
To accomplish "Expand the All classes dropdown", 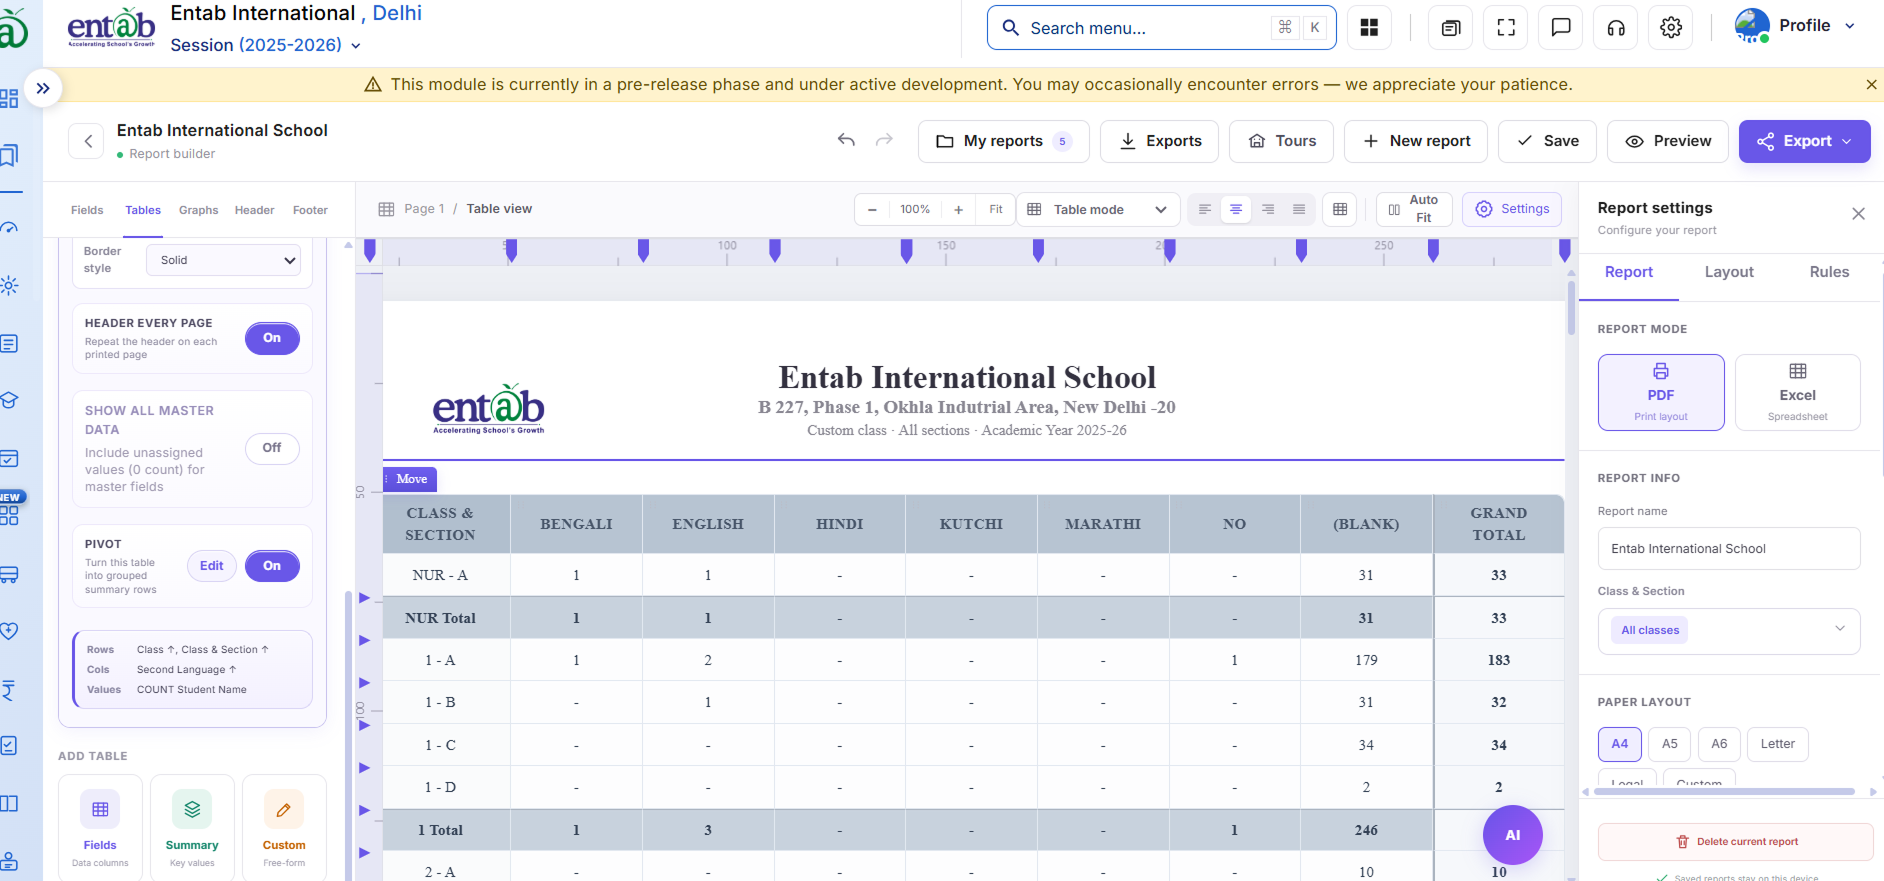I will [1729, 631].
